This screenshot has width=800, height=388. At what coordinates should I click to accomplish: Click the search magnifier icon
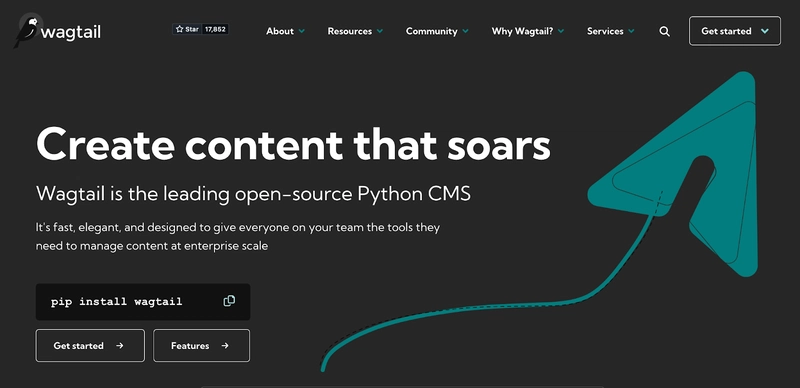664,31
